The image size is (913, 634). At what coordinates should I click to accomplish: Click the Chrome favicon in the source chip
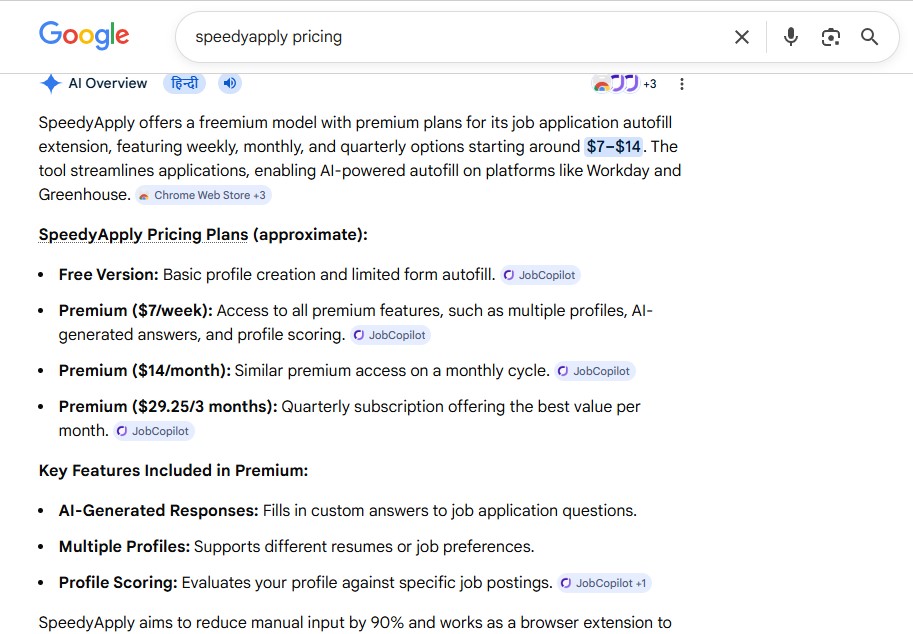[143, 194]
